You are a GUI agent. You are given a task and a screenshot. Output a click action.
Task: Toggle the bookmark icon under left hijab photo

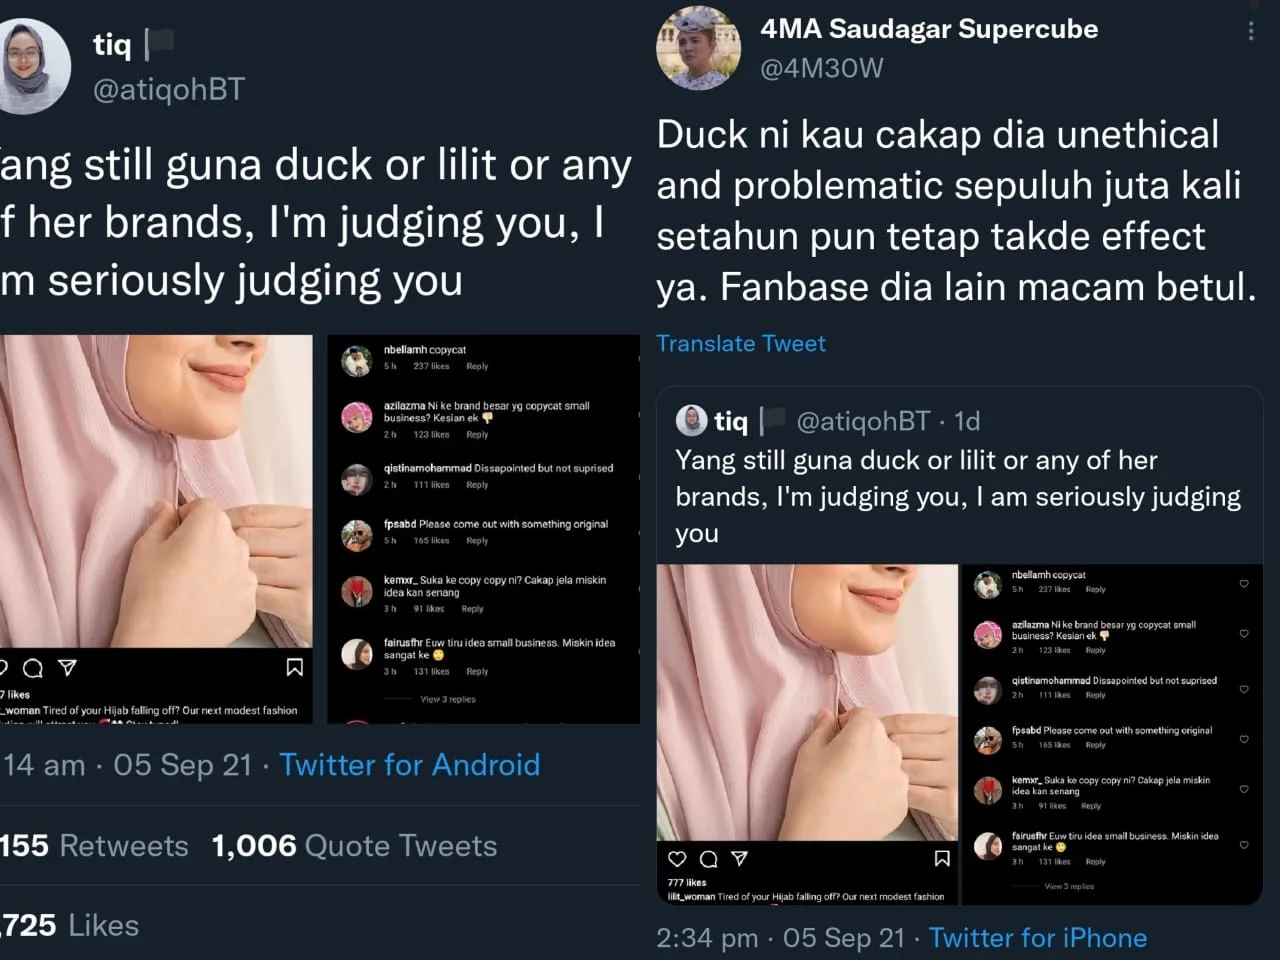click(294, 666)
